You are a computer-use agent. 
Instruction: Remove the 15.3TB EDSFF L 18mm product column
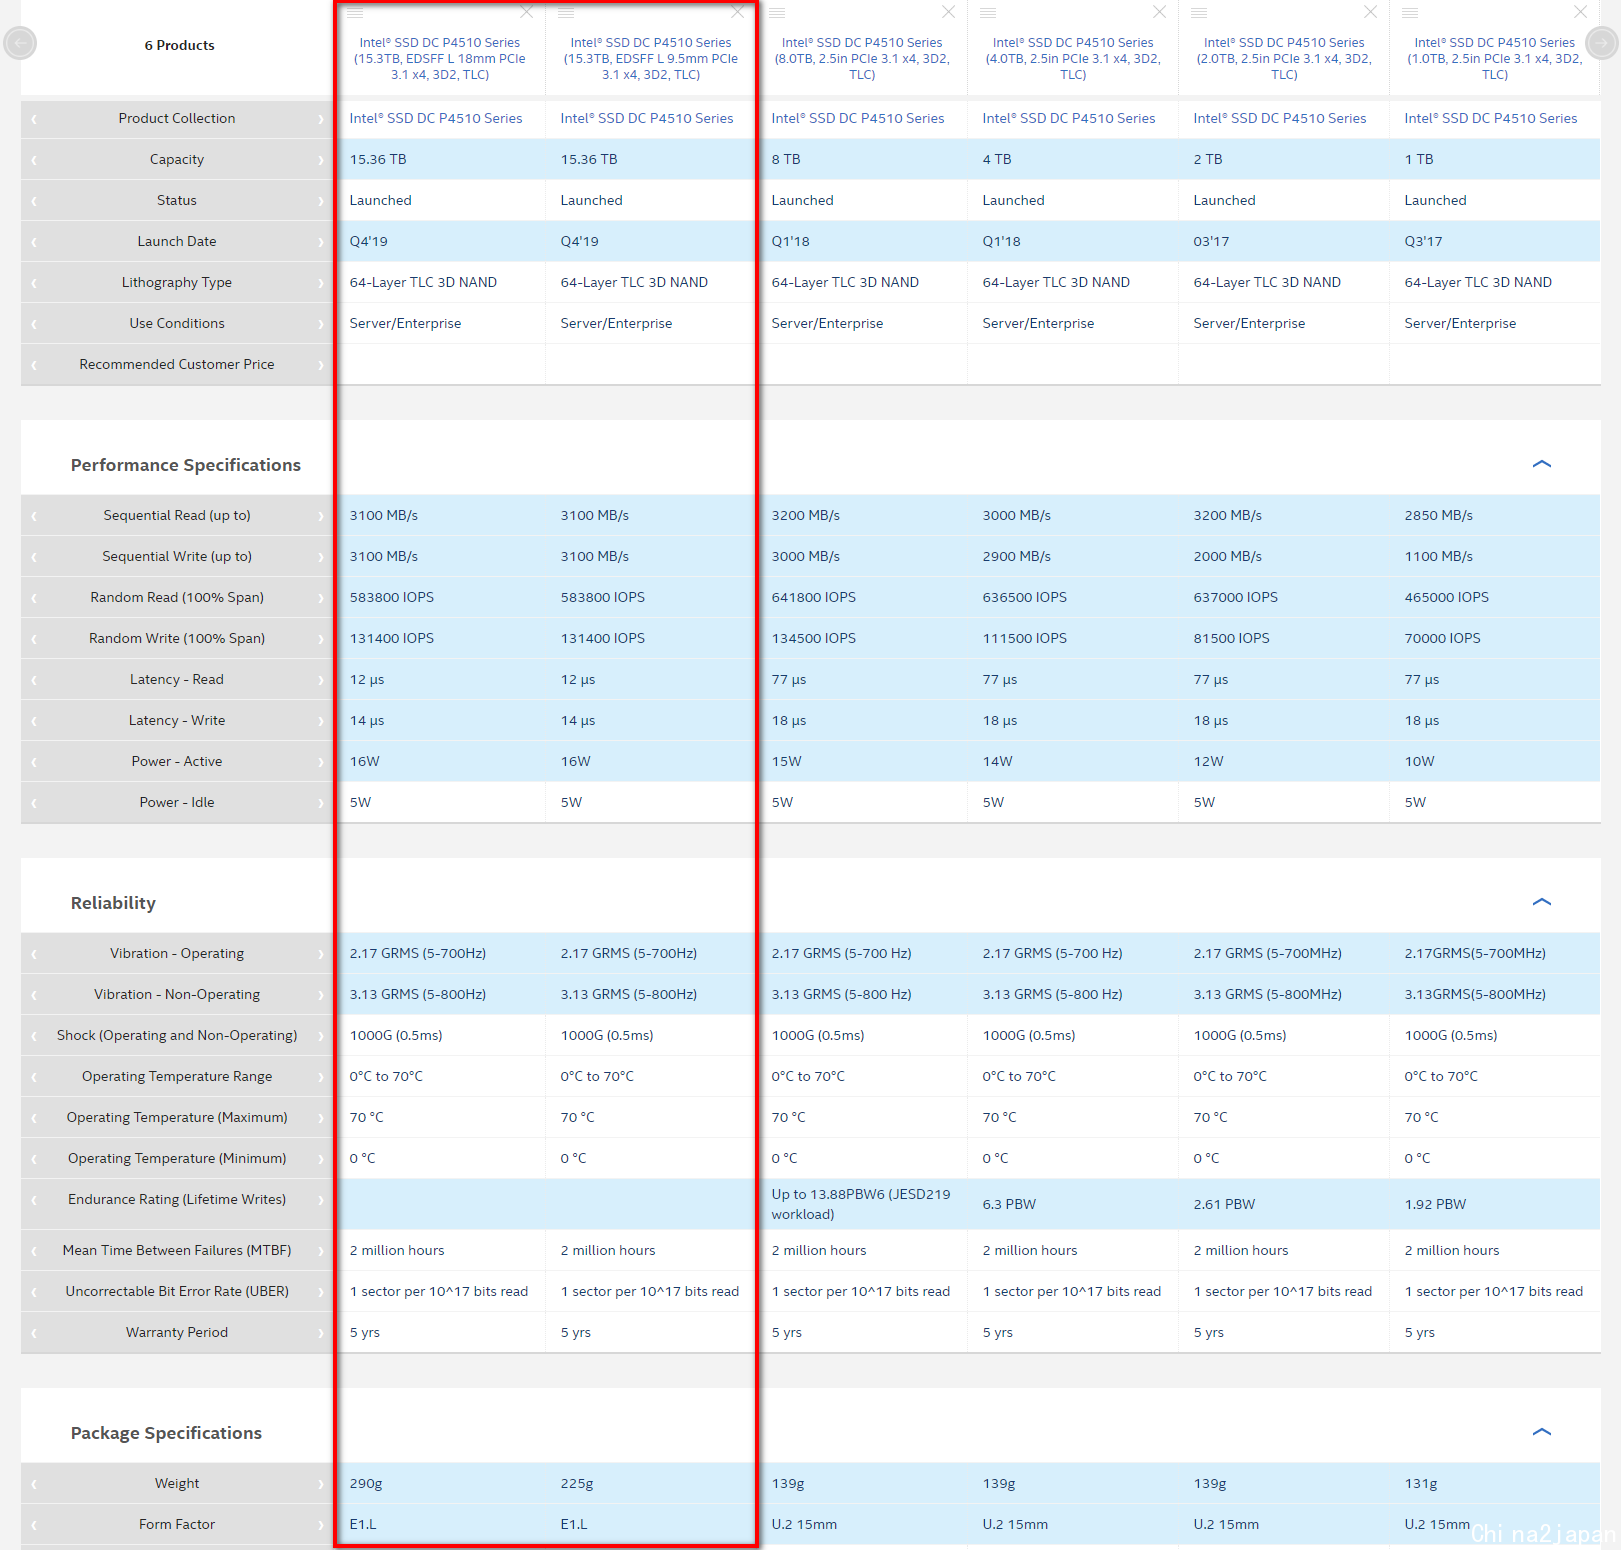(526, 12)
